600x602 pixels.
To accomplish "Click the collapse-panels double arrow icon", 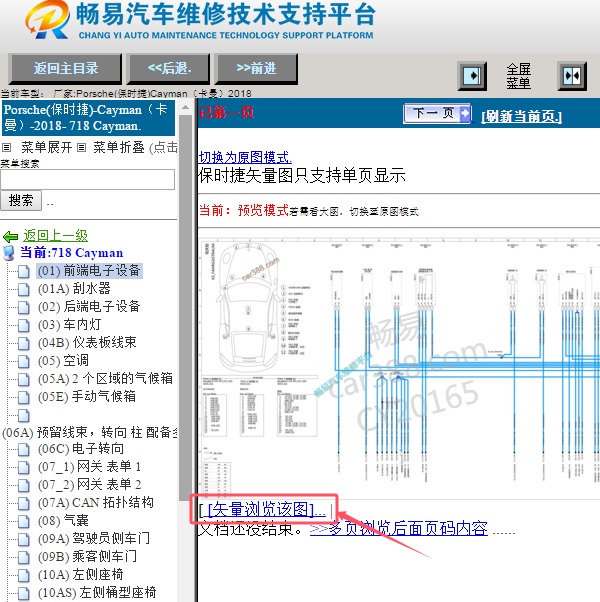I will click(x=572, y=76).
